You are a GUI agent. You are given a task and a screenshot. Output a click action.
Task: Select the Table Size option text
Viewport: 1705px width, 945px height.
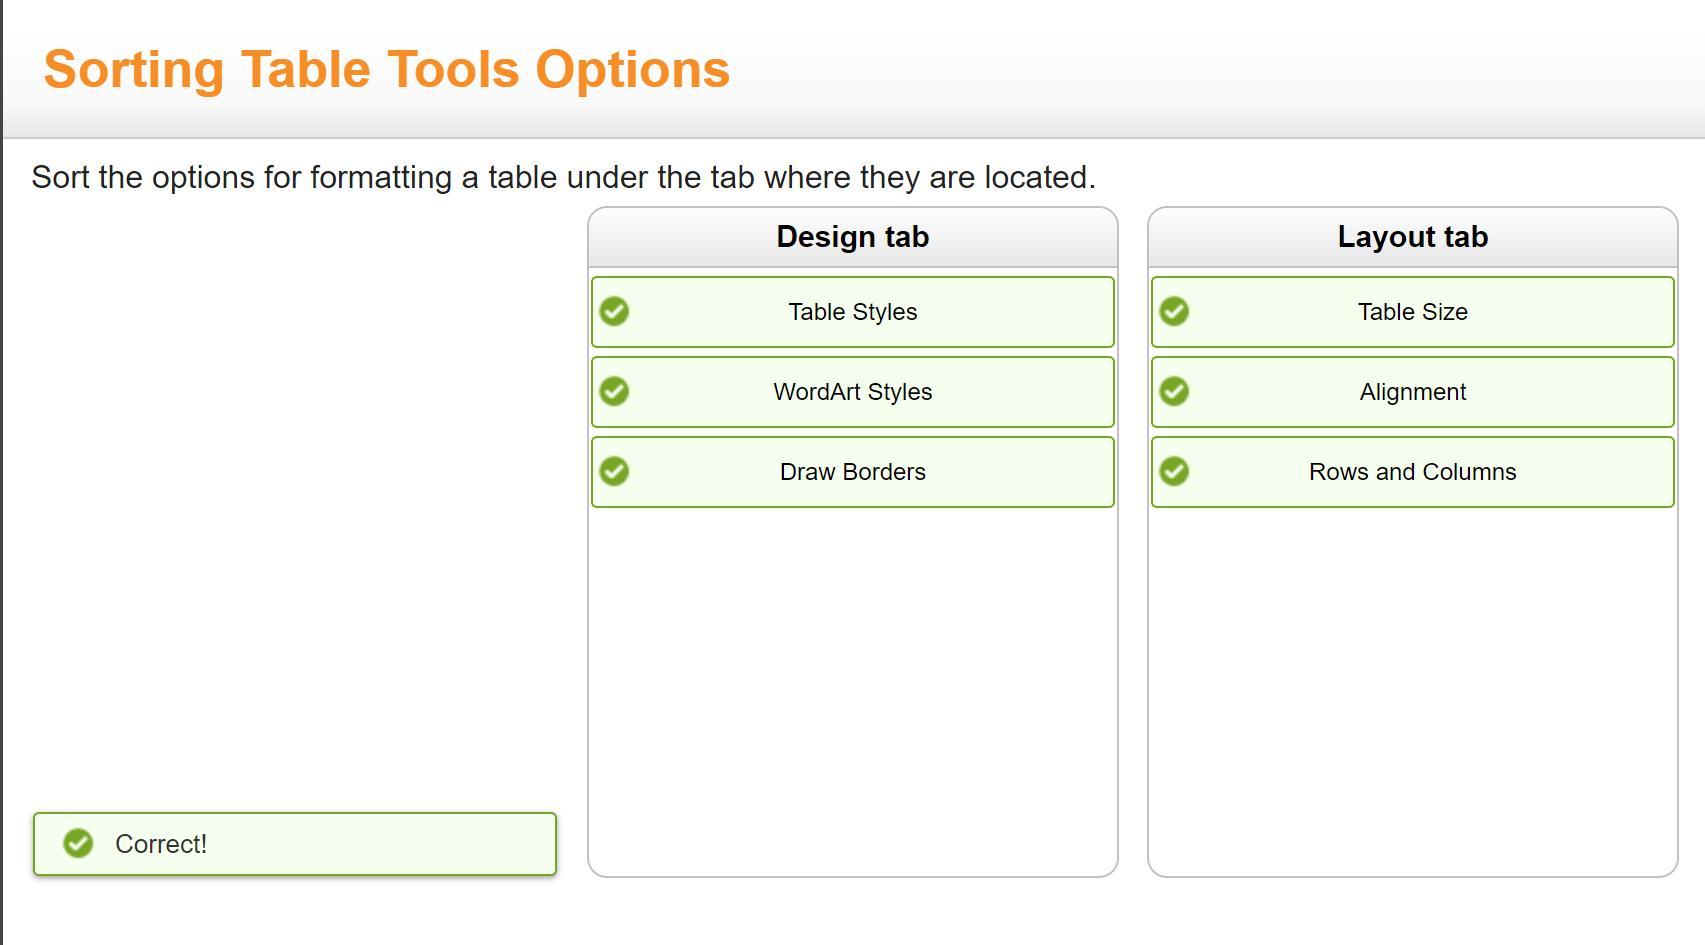point(1412,312)
